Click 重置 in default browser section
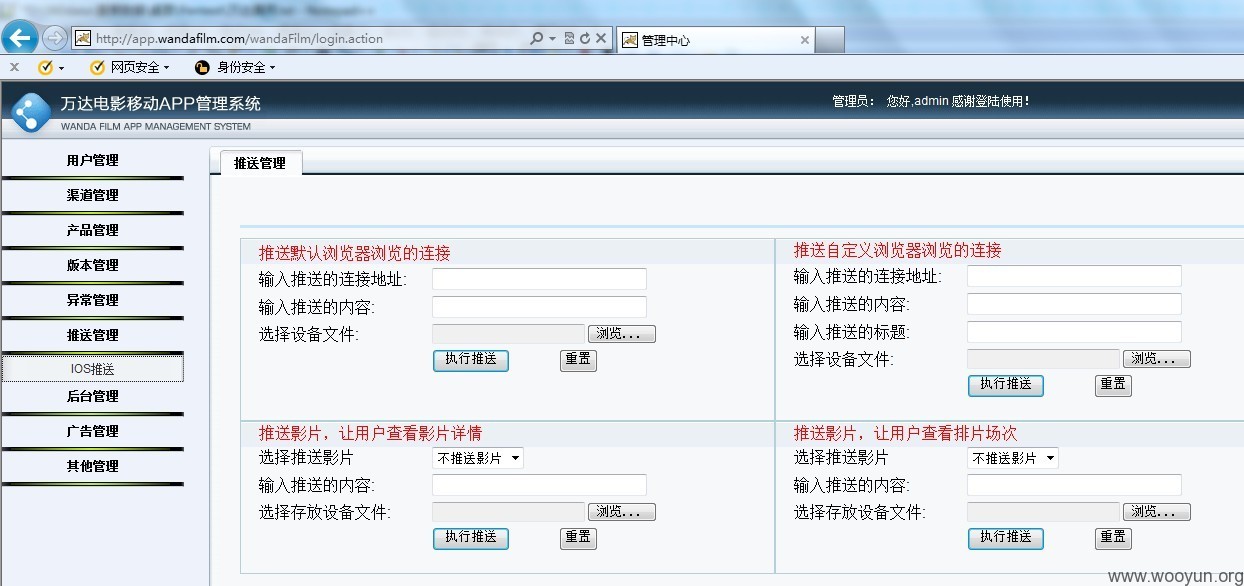Image resolution: width=1244 pixels, height=586 pixels. (578, 360)
